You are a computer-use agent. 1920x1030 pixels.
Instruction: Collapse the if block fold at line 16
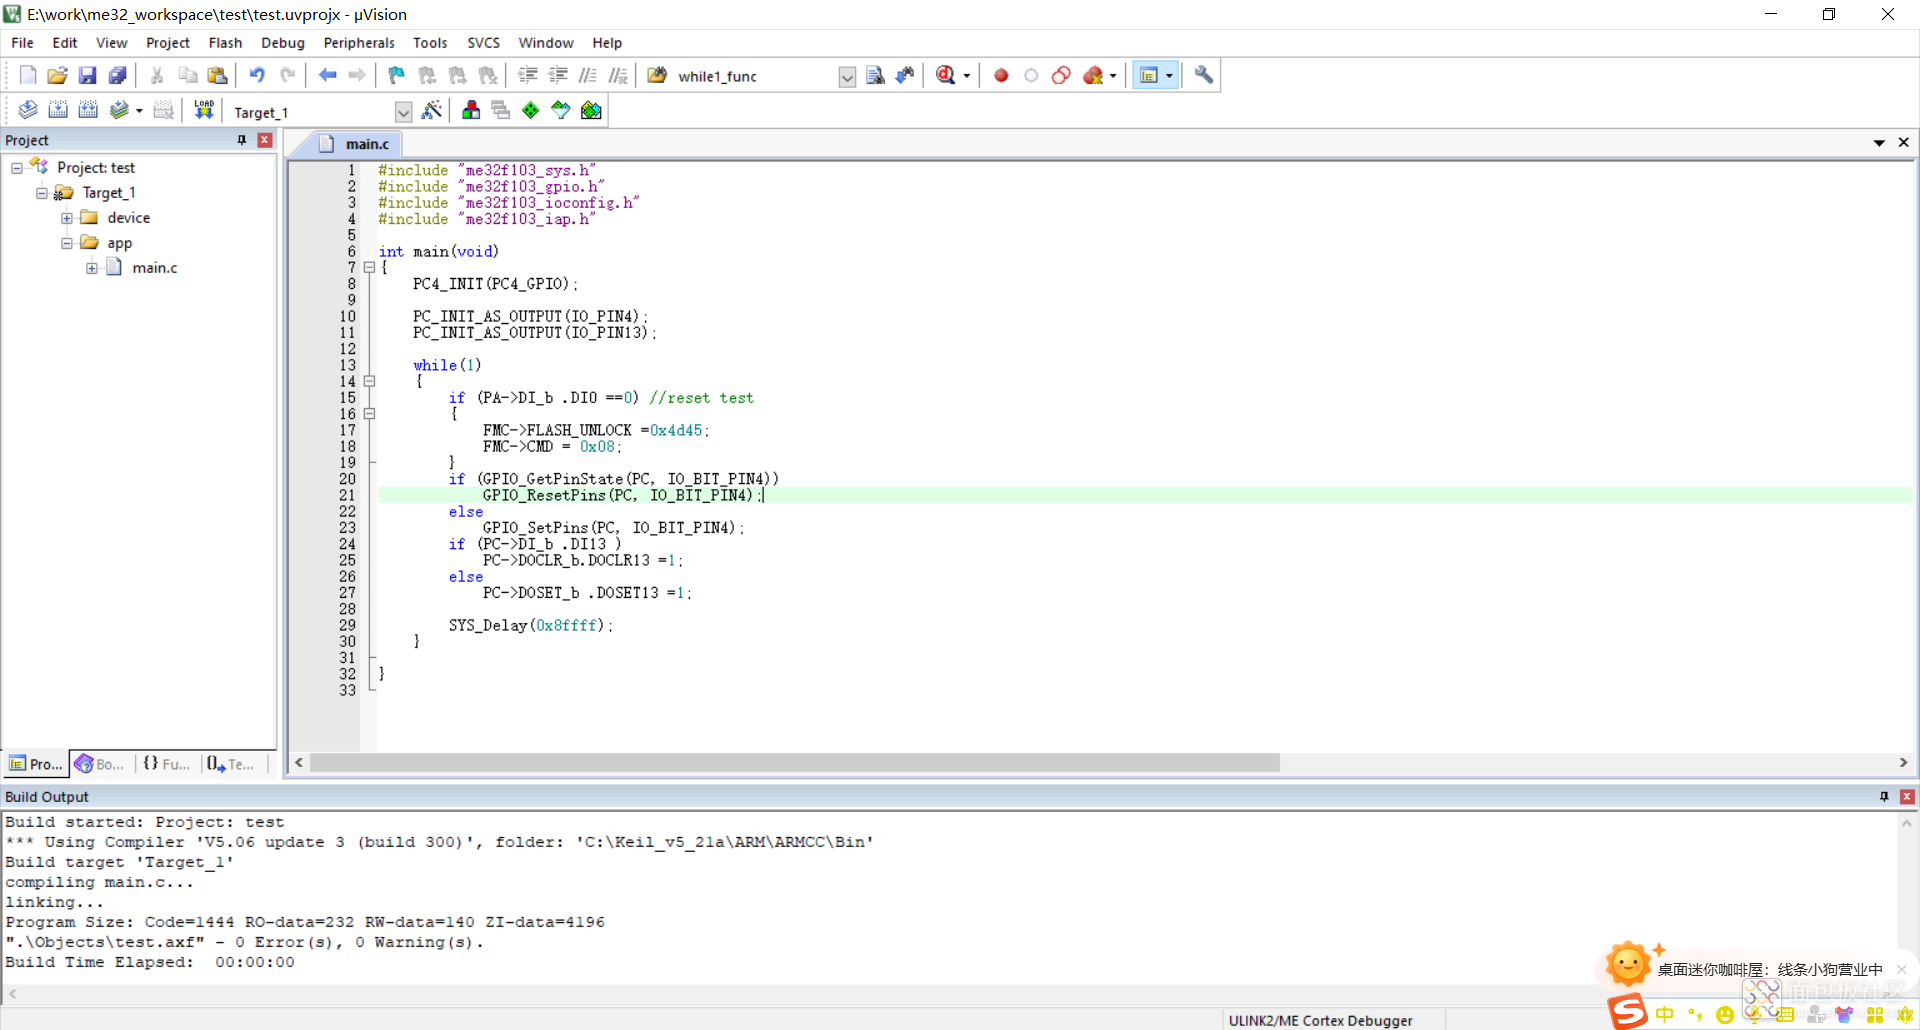point(369,414)
